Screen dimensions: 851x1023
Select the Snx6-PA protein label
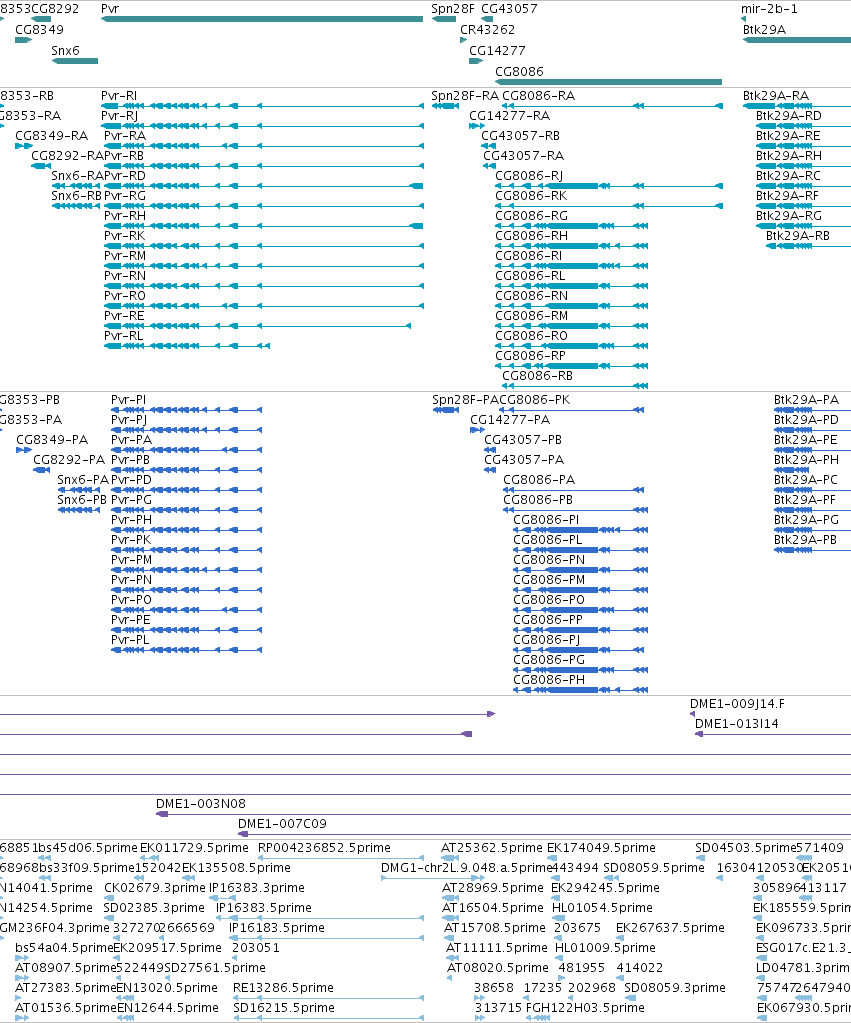(x=83, y=480)
